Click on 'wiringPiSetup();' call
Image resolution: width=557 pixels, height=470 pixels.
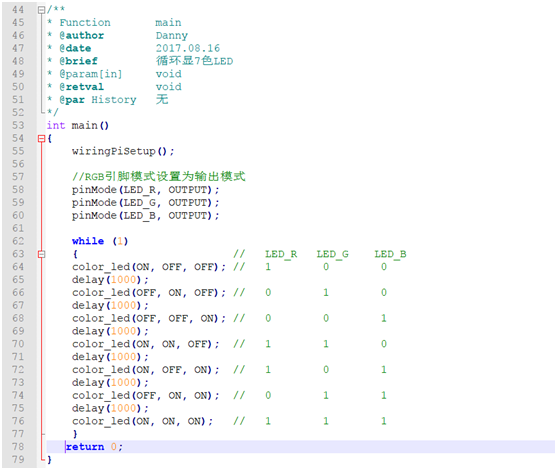[123, 151]
